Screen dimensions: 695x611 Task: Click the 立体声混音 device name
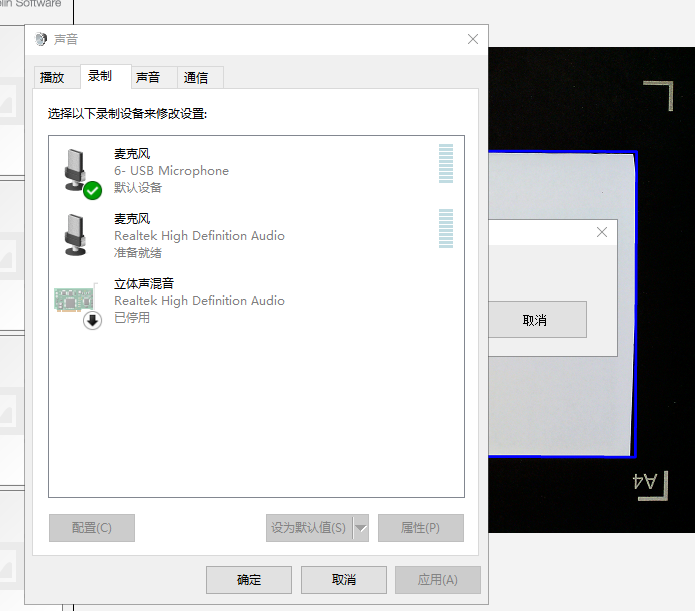click(144, 283)
